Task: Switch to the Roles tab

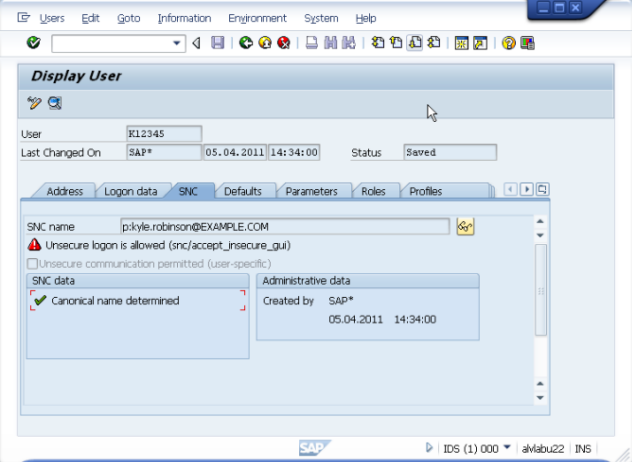Action: pyautogui.click(x=373, y=191)
